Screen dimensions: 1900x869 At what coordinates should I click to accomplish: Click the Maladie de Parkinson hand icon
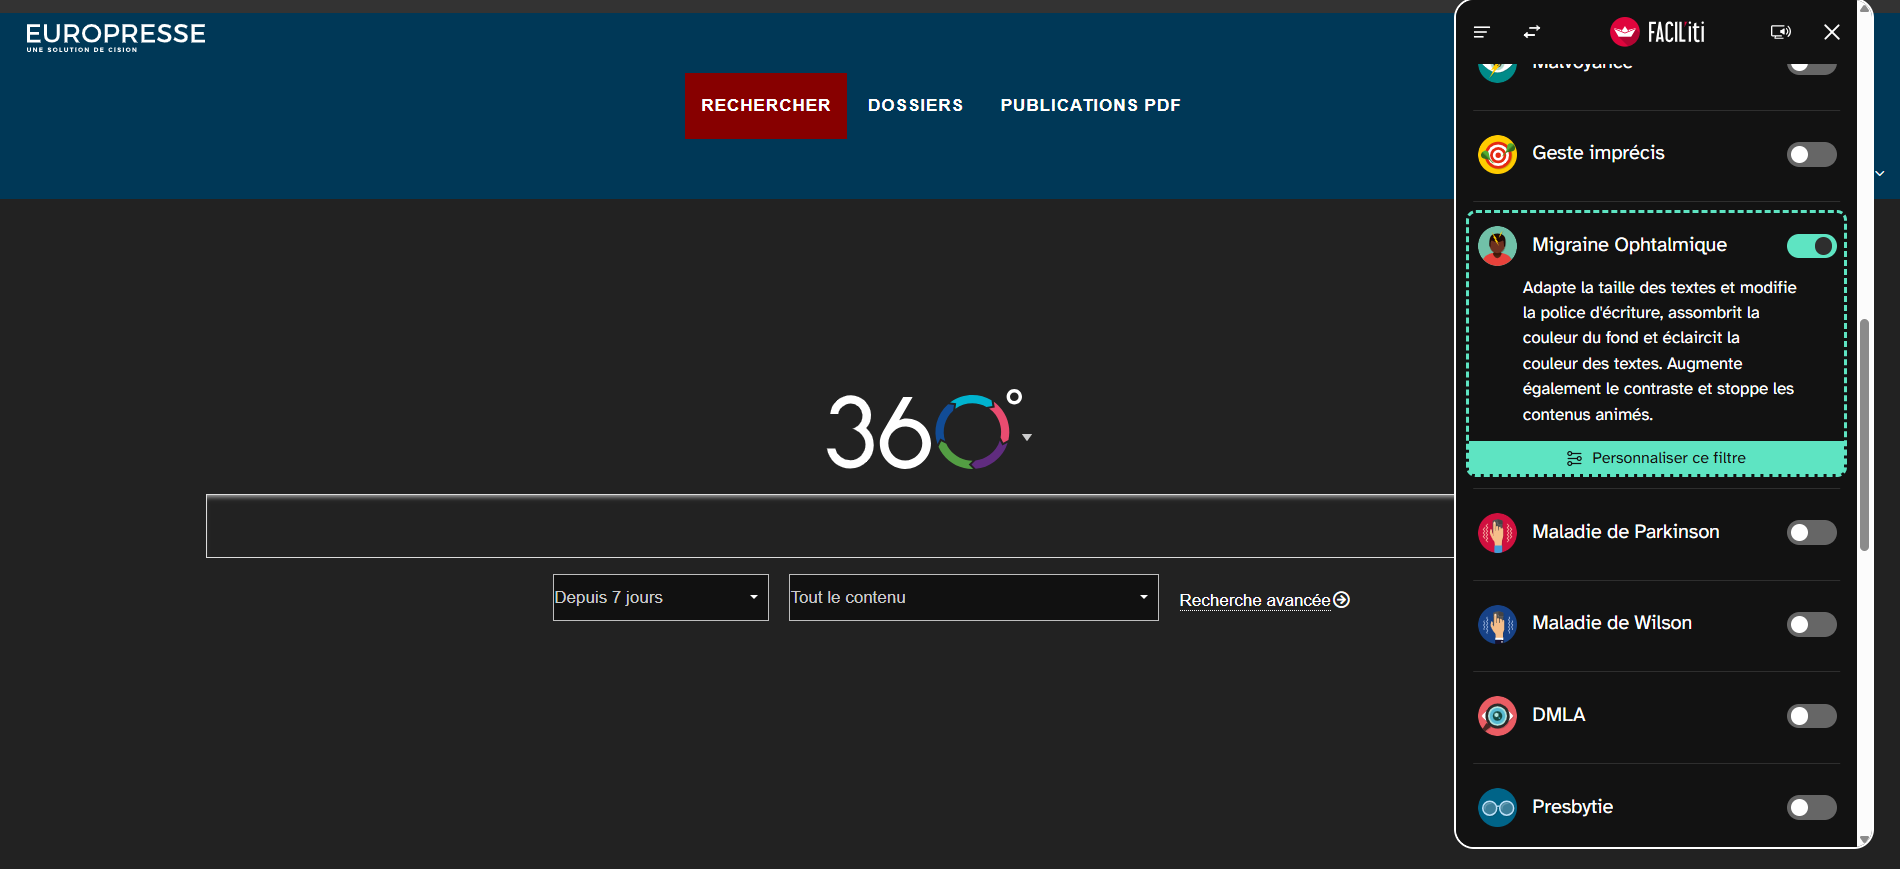coord(1497,533)
